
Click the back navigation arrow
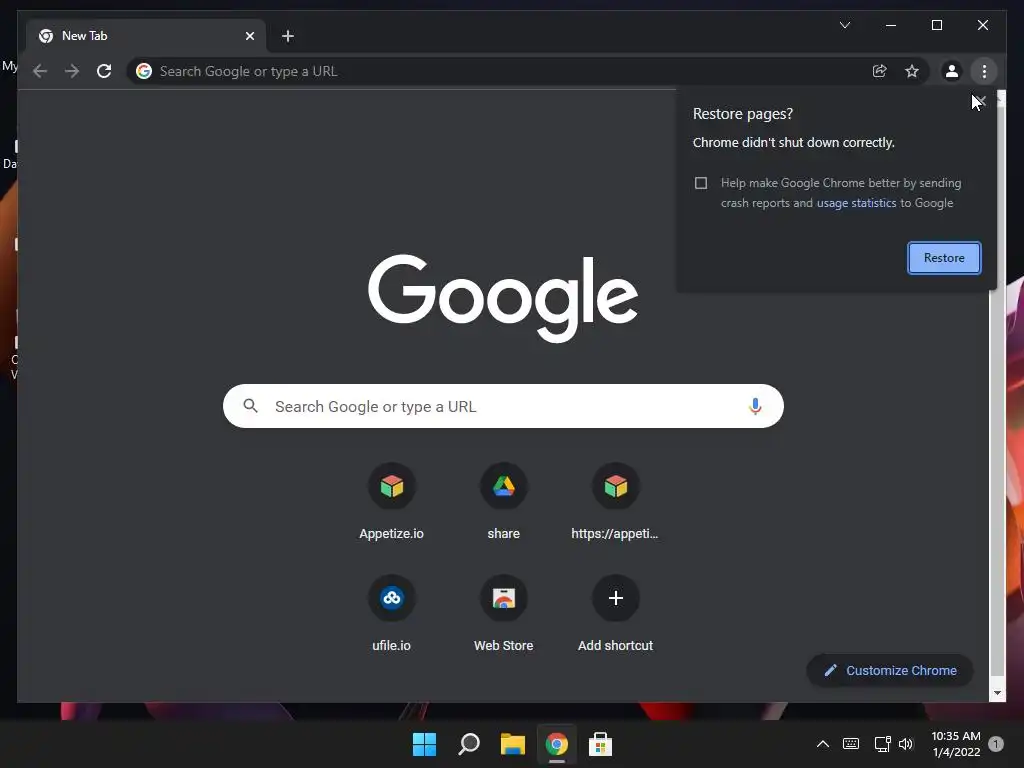pyautogui.click(x=40, y=71)
